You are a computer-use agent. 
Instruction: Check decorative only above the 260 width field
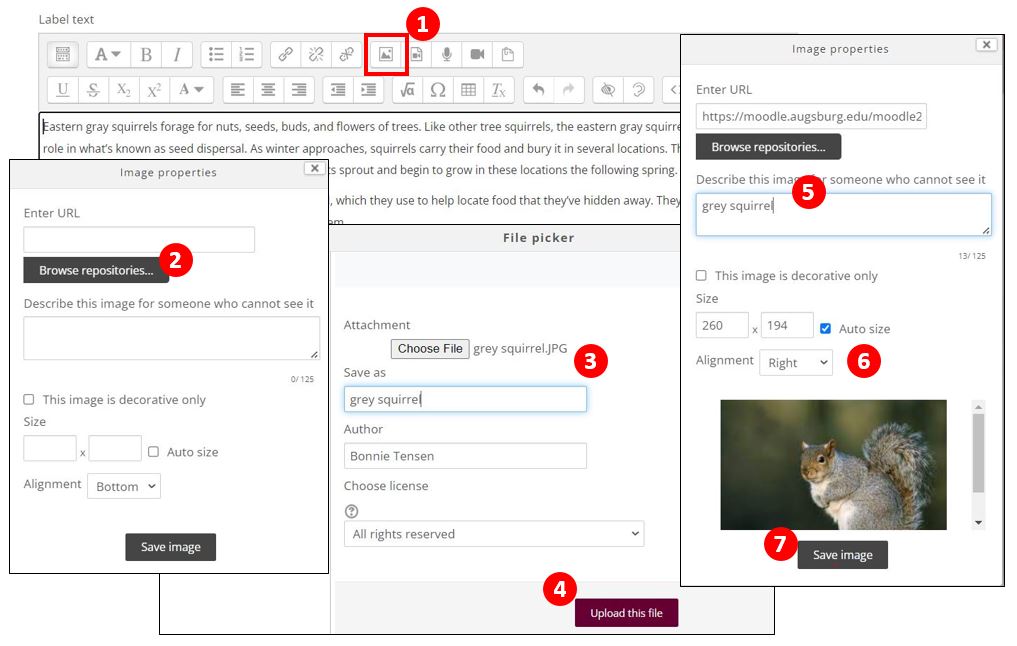tap(701, 276)
